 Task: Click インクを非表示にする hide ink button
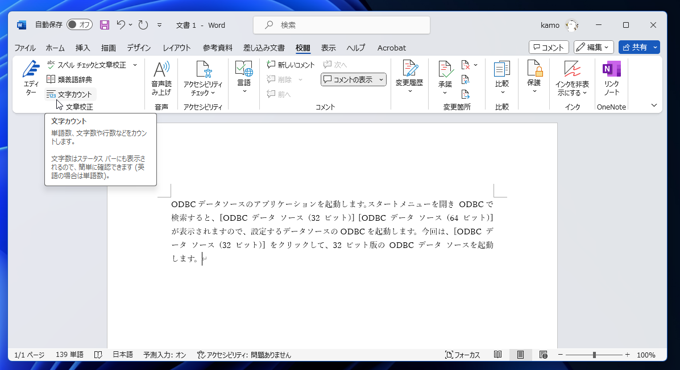(572, 78)
